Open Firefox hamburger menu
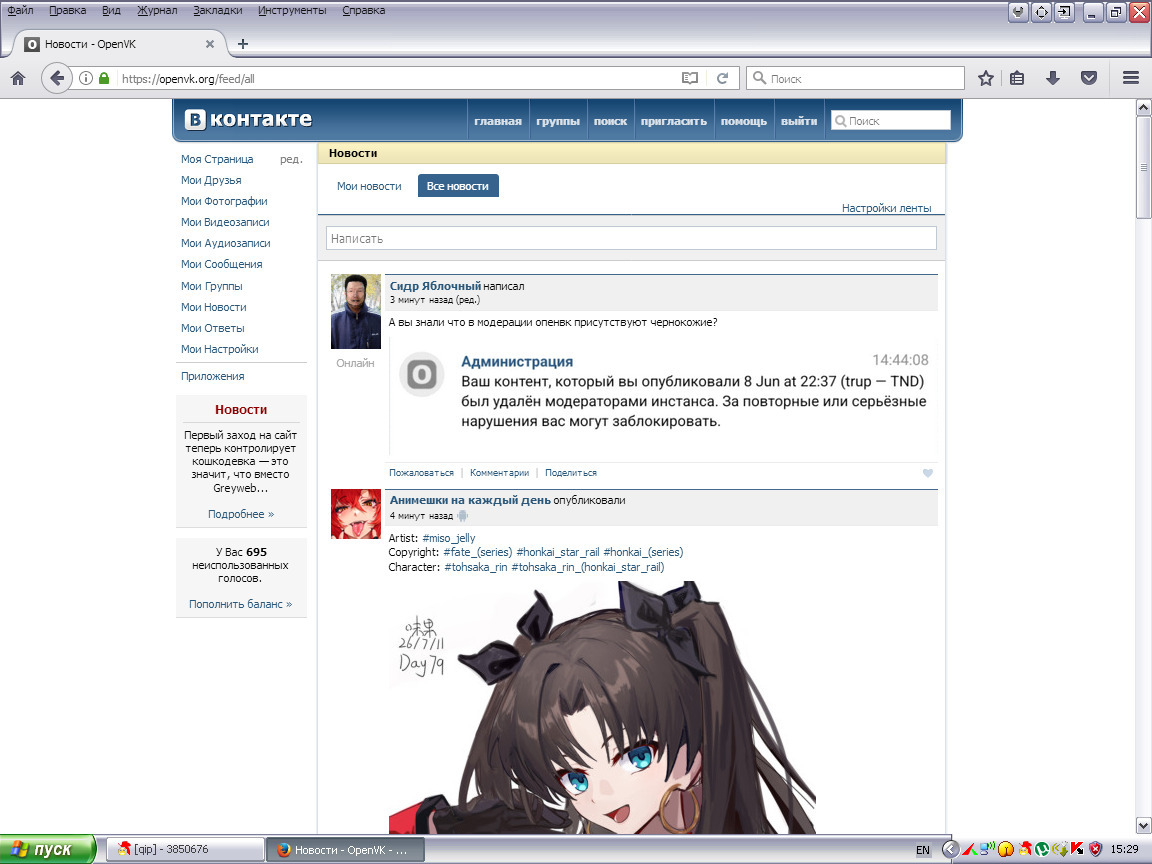1152x864 pixels. click(x=1131, y=78)
